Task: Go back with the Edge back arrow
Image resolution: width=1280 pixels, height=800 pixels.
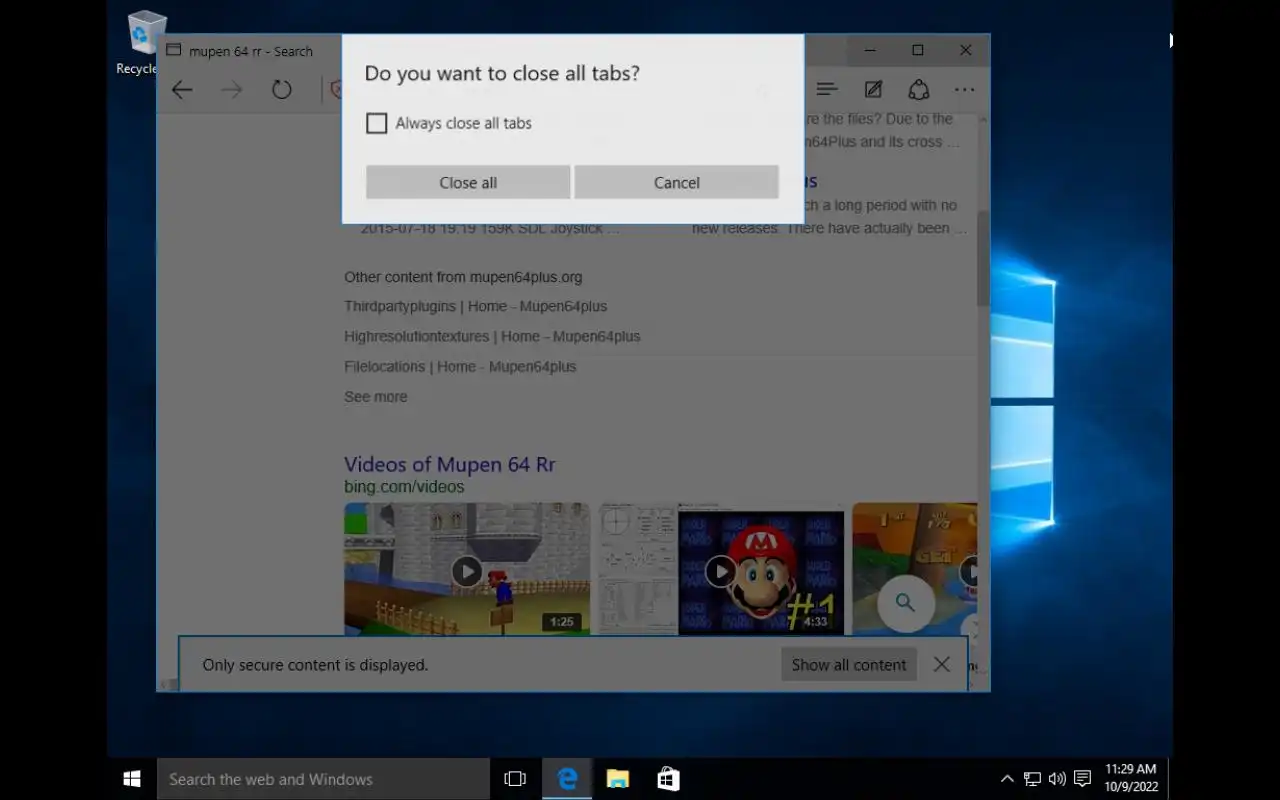Action: (x=182, y=90)
